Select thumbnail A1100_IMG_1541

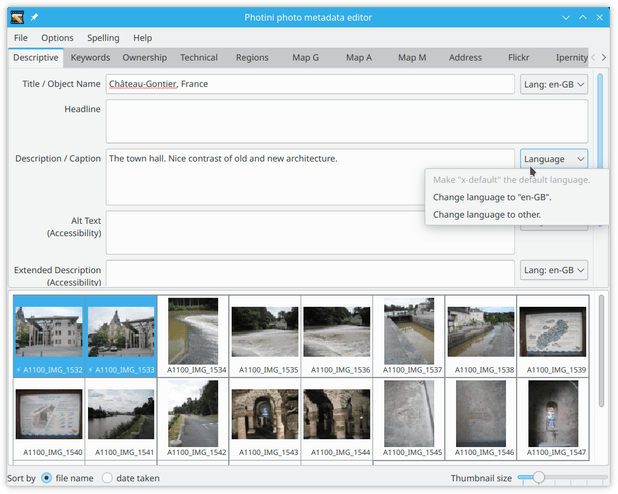point(121,419)
